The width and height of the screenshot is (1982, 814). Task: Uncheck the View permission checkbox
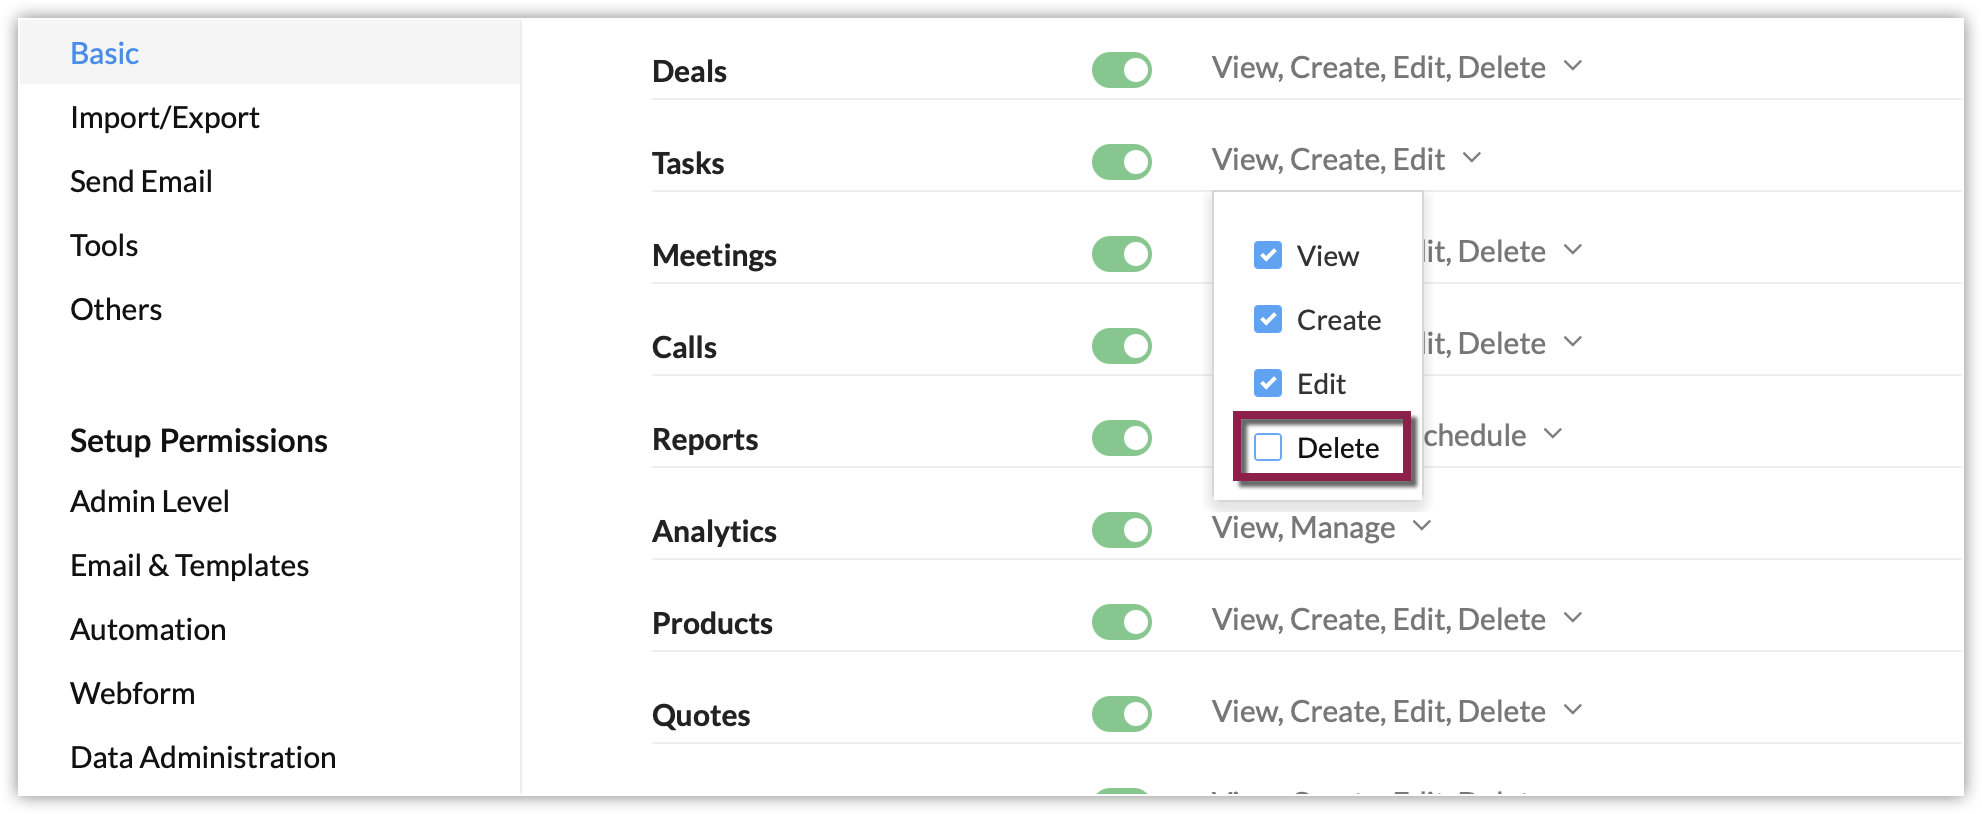[1268, 255]
